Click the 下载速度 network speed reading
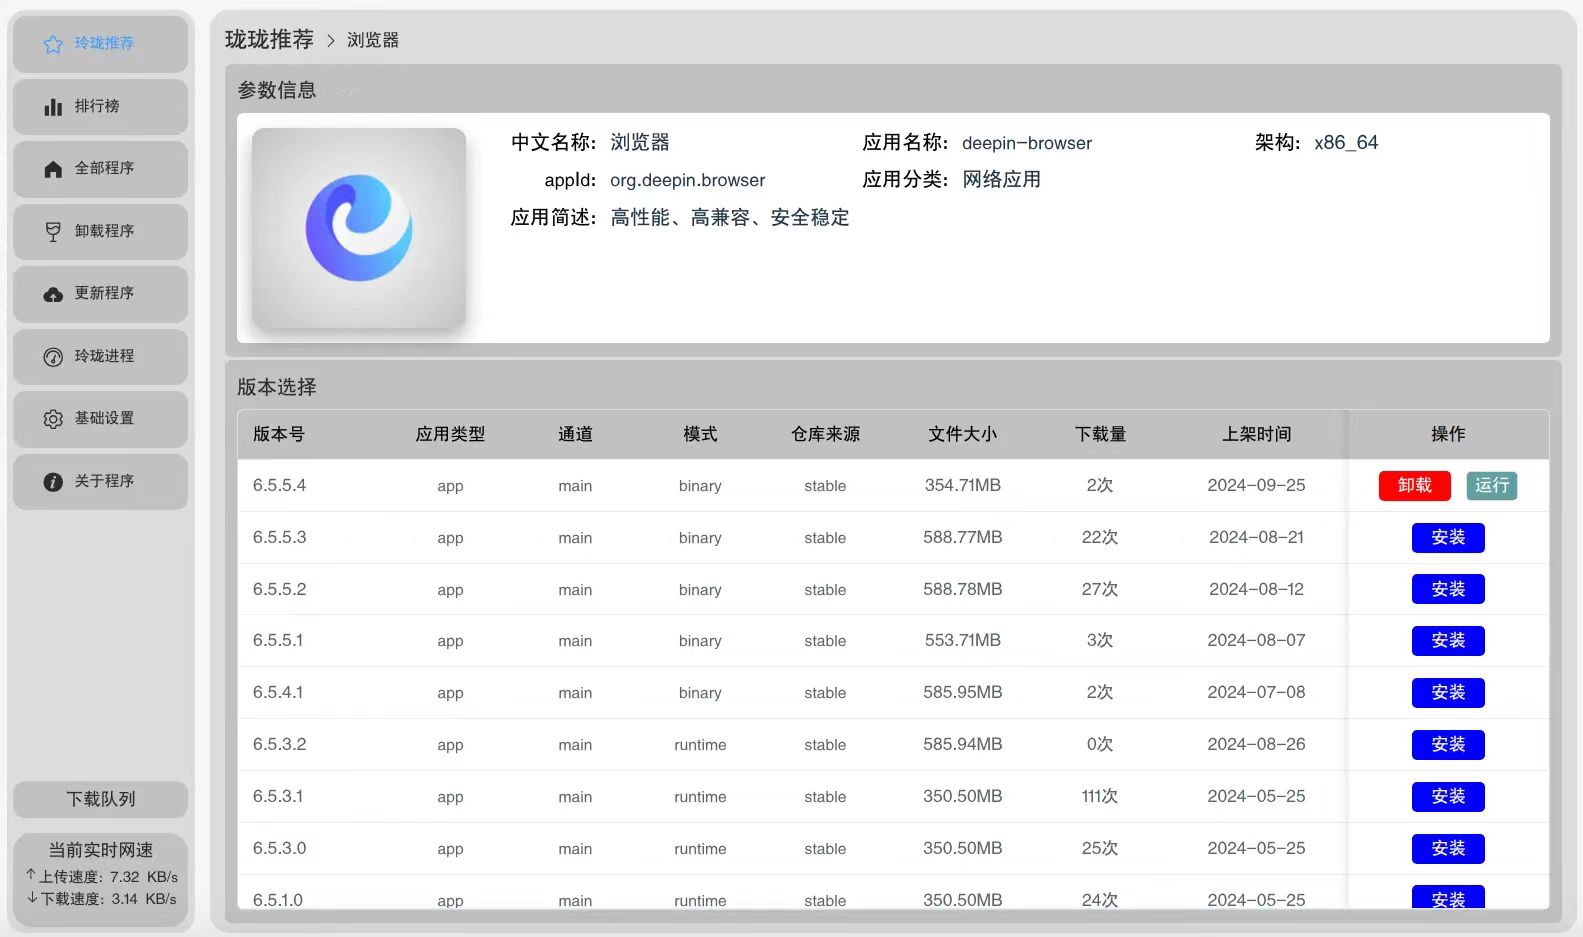Screen dimensions: 1583x937 pyautogui.click(x=102, y=898)
